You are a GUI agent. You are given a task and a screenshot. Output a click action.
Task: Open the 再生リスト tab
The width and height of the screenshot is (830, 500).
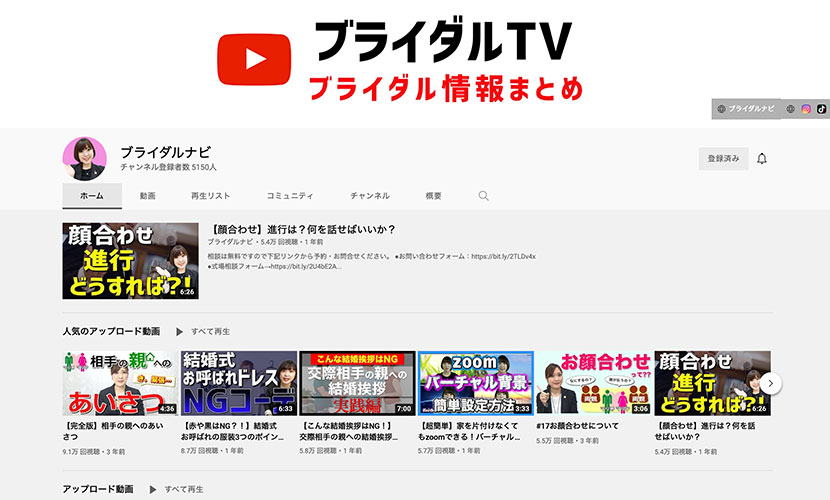pos(210,196)
